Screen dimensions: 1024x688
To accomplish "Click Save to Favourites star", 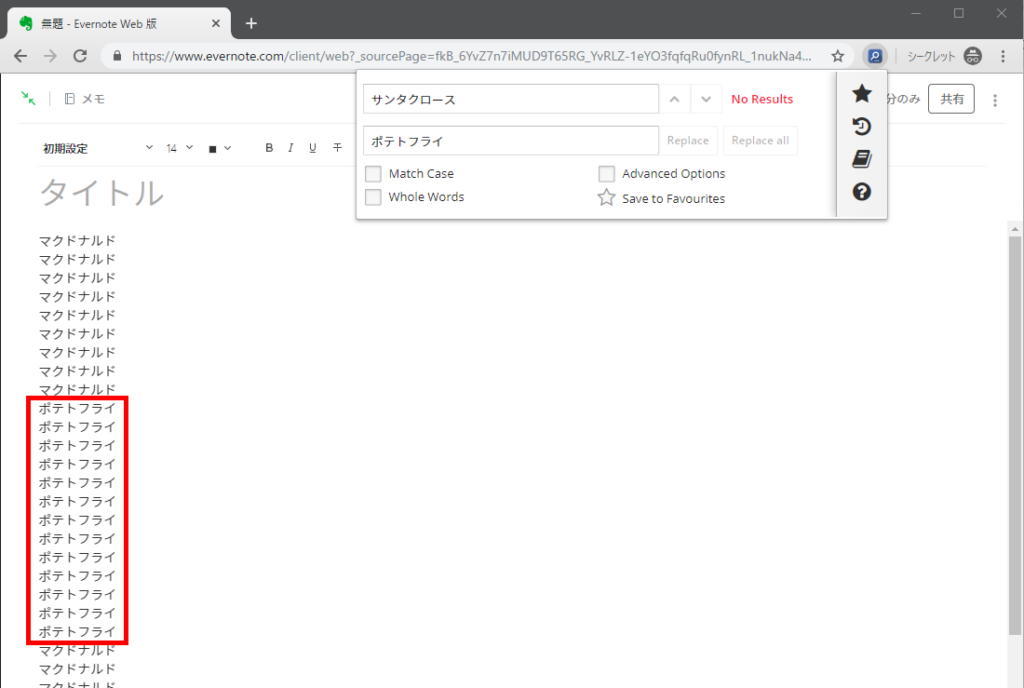I will (x=607, y=198).
